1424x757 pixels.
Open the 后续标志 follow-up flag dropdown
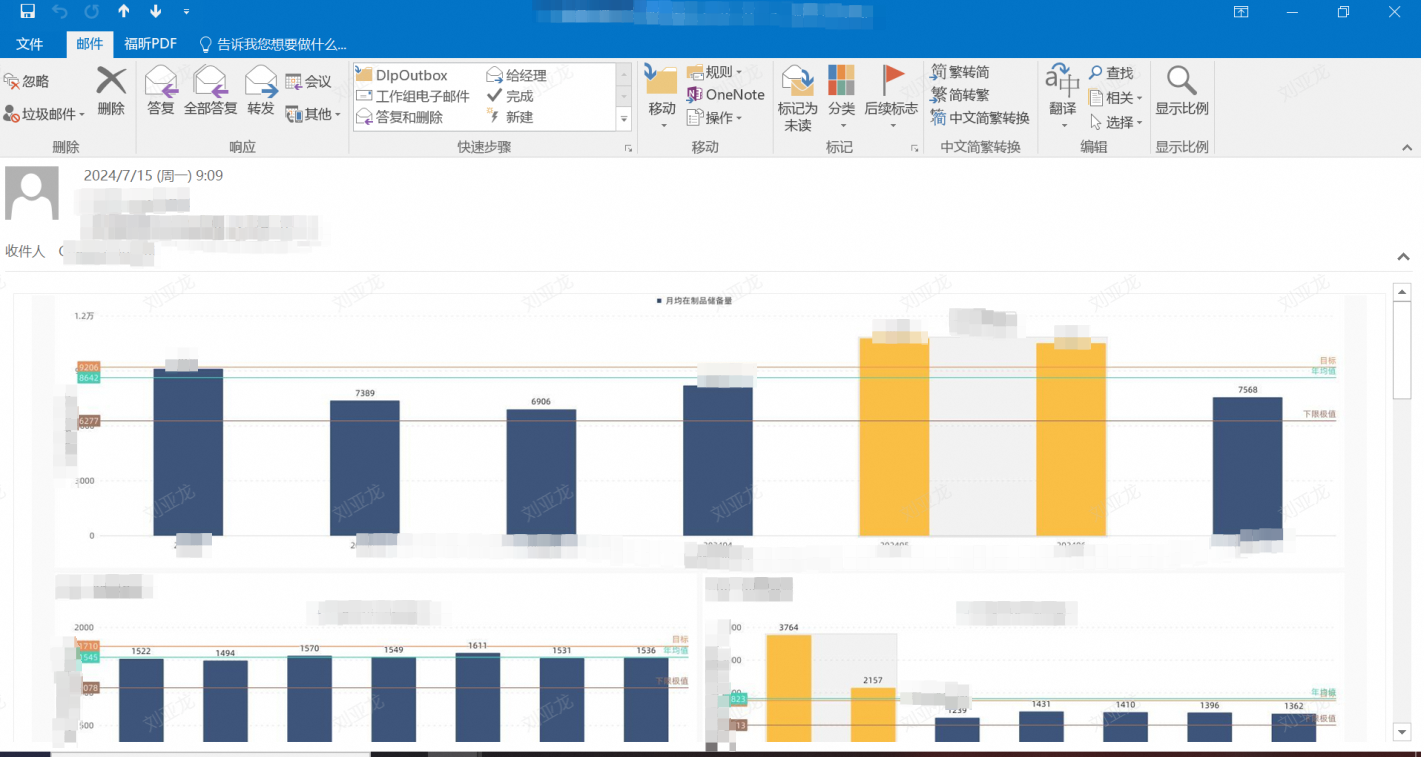click(891, 97)
